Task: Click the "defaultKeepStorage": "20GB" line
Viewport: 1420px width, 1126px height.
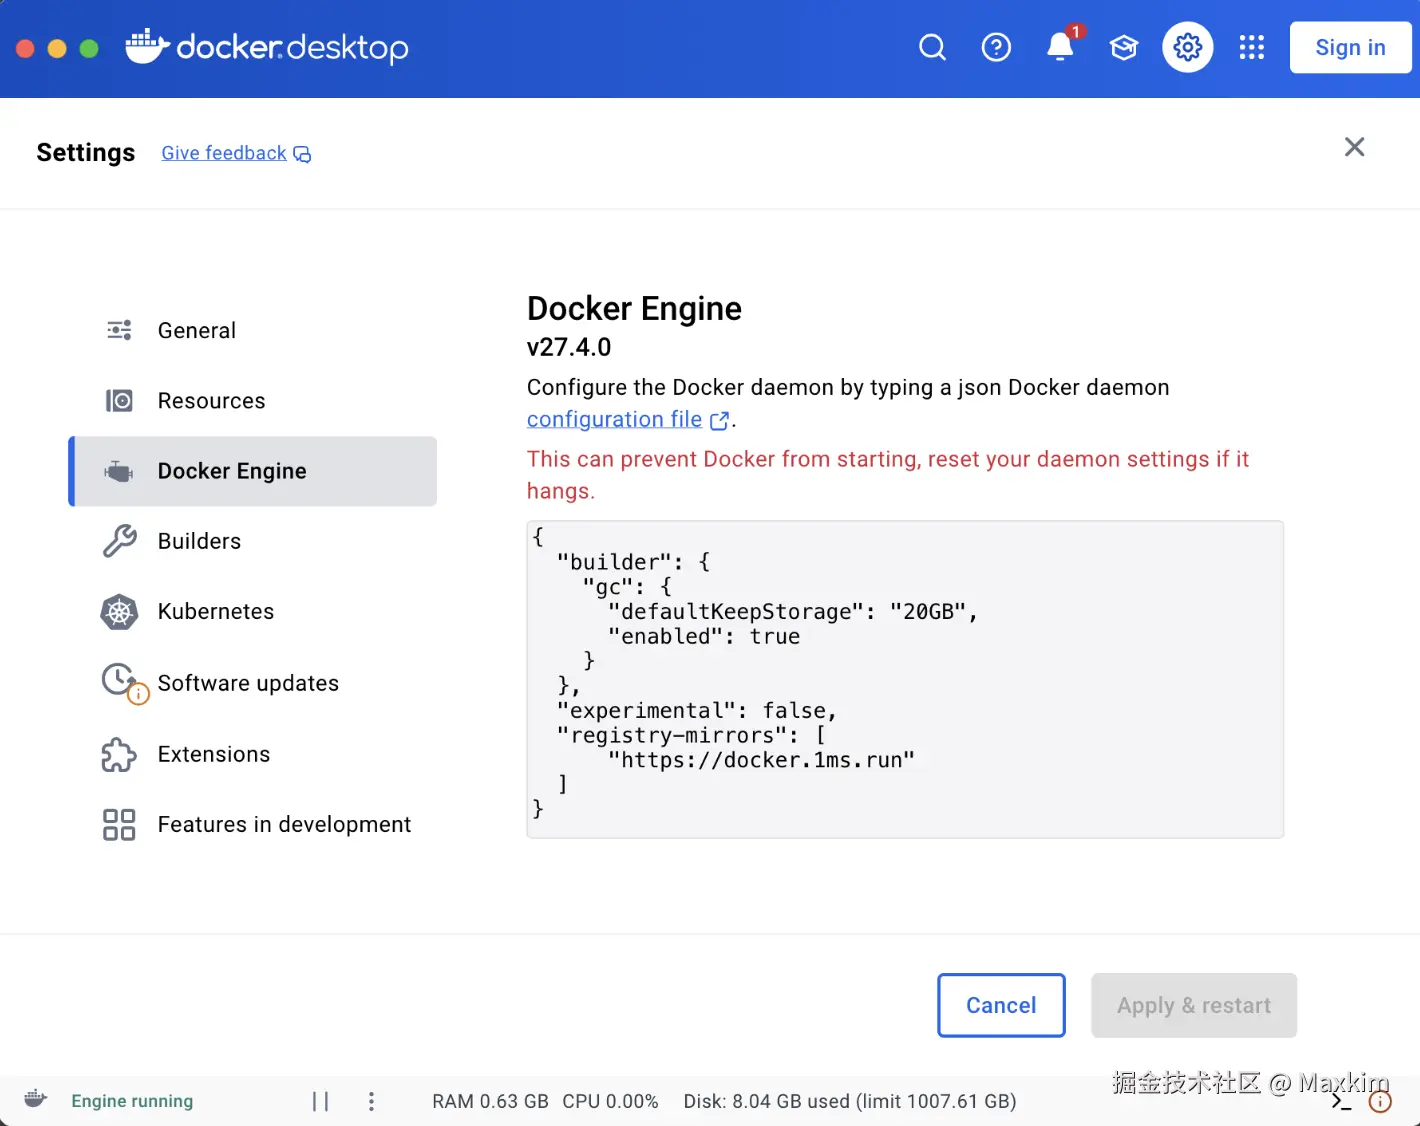Action: (792, 612)
